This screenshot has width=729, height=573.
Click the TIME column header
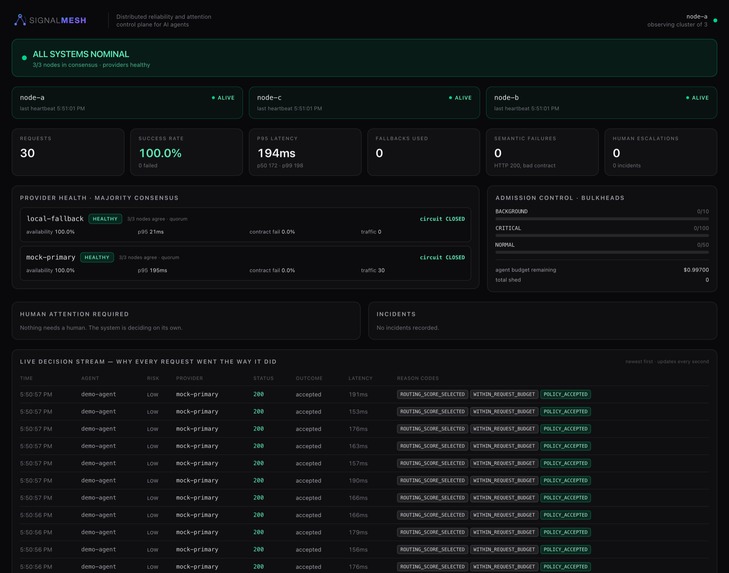click(26, 378)
